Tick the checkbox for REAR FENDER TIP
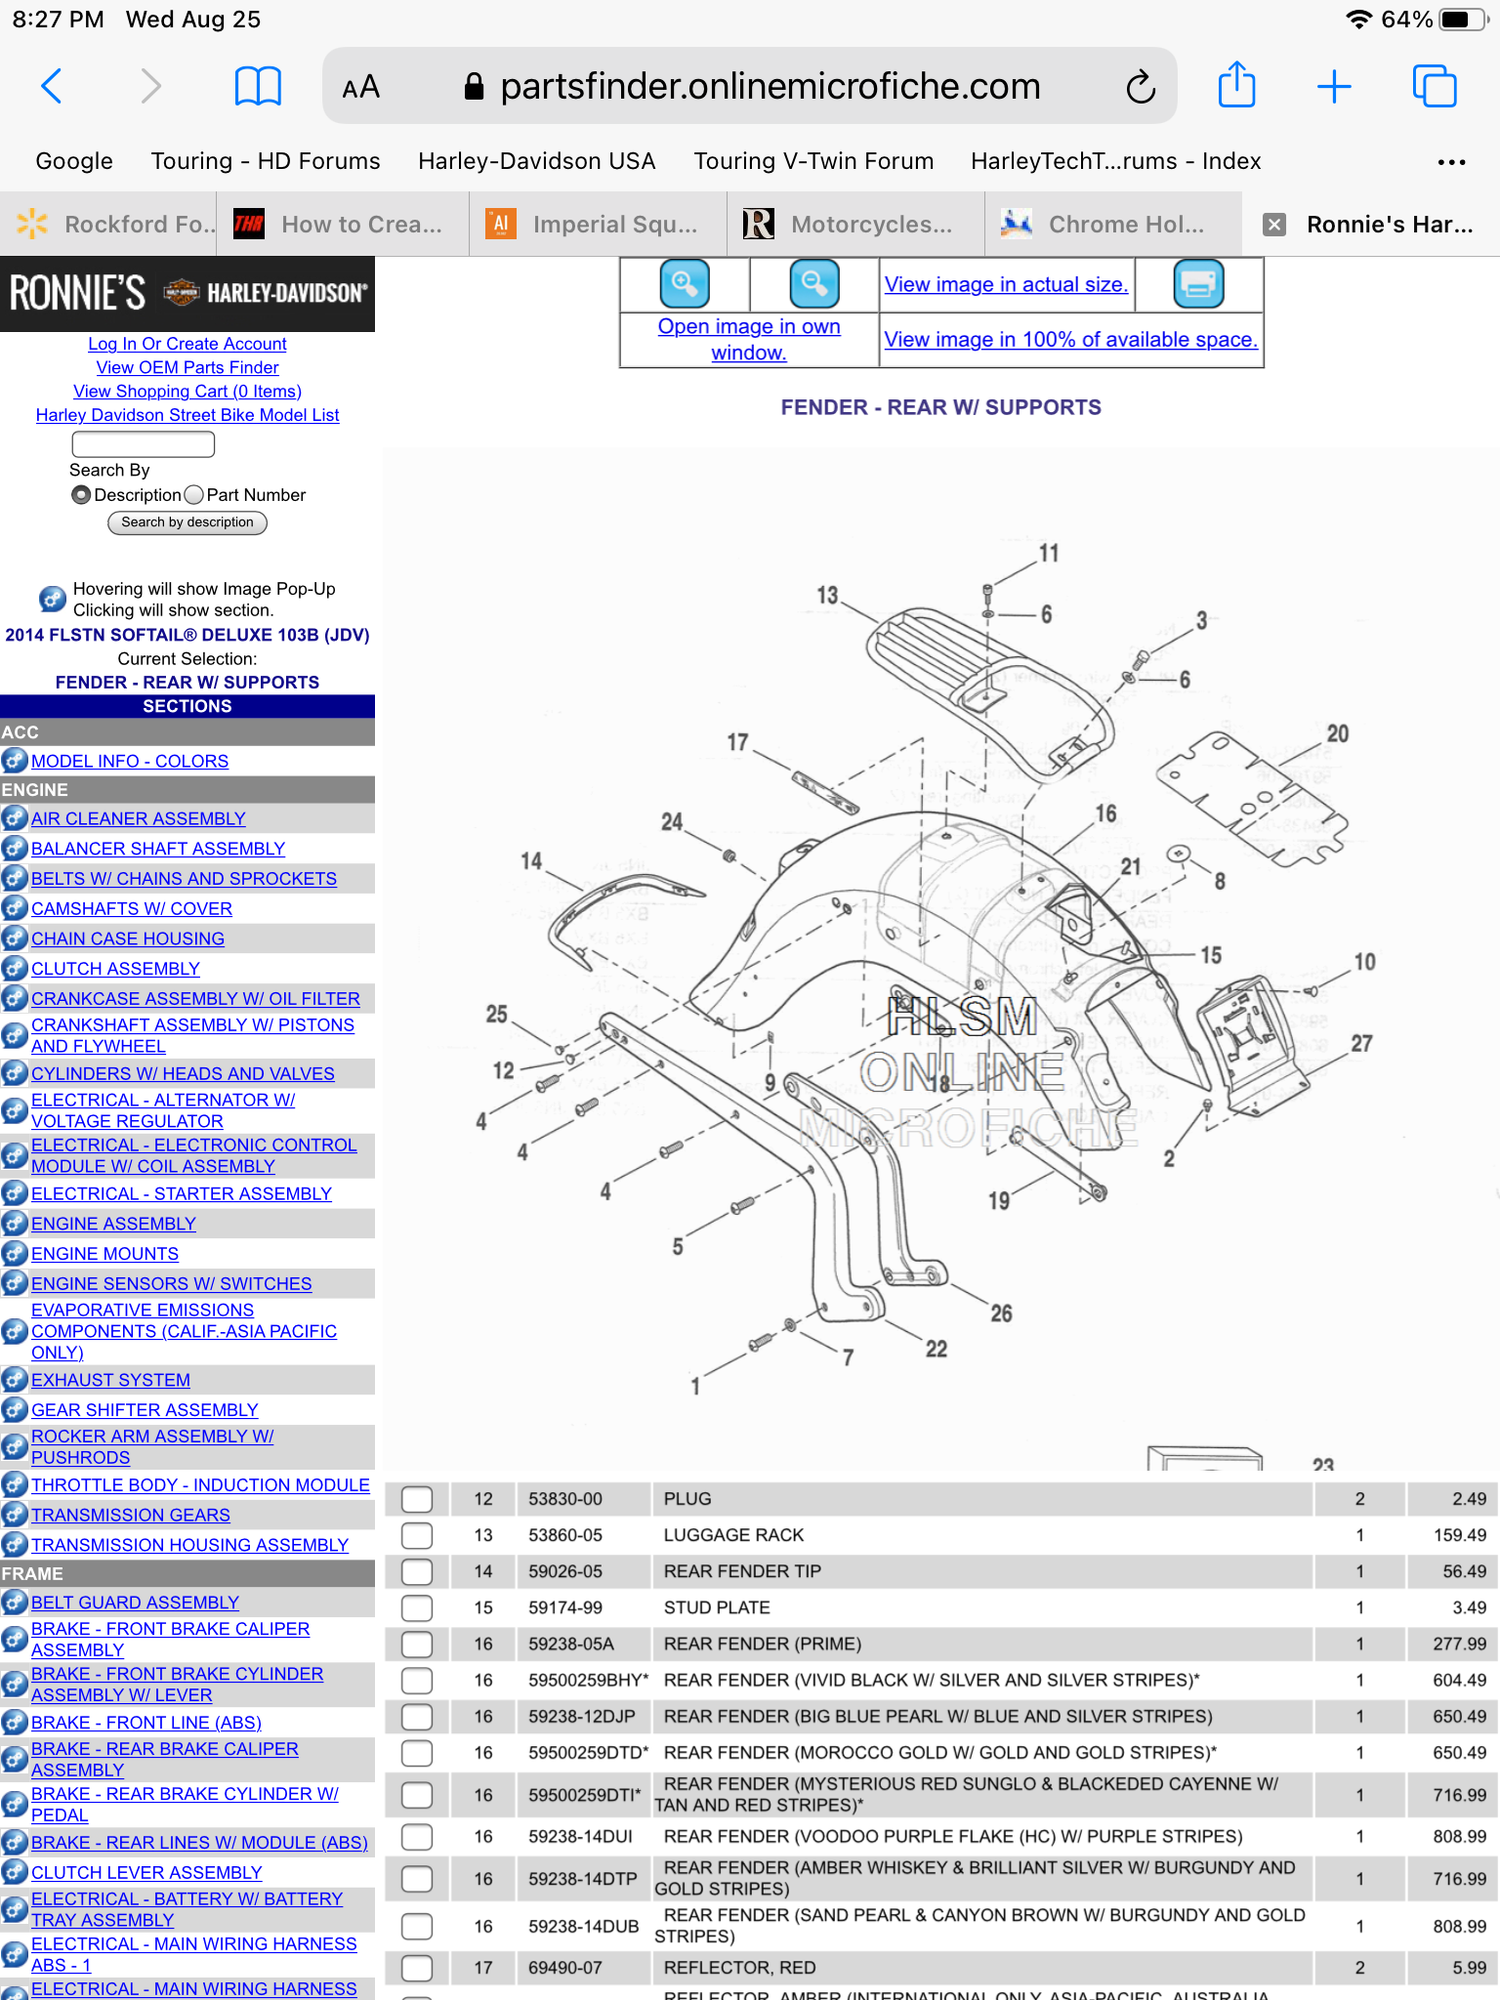1500x2000 pixels. [x=417, y=1572]
